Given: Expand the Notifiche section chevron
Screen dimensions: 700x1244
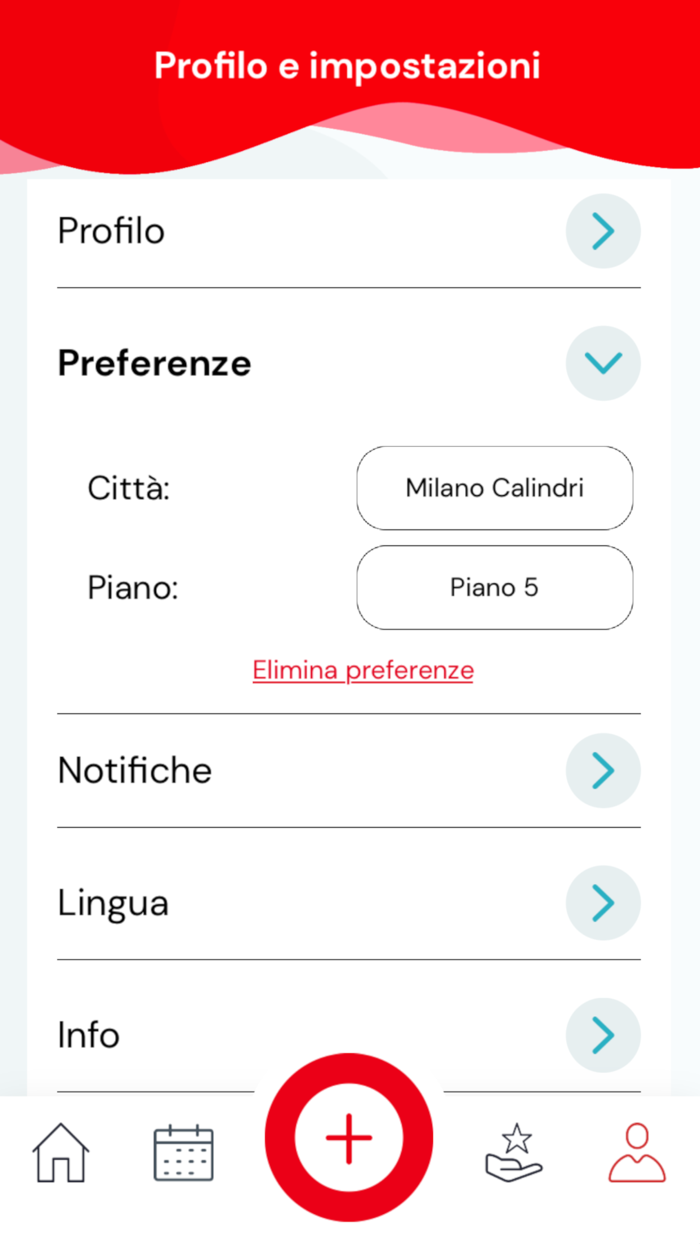Looking at the screenshot, I should [x=603, y=770].
